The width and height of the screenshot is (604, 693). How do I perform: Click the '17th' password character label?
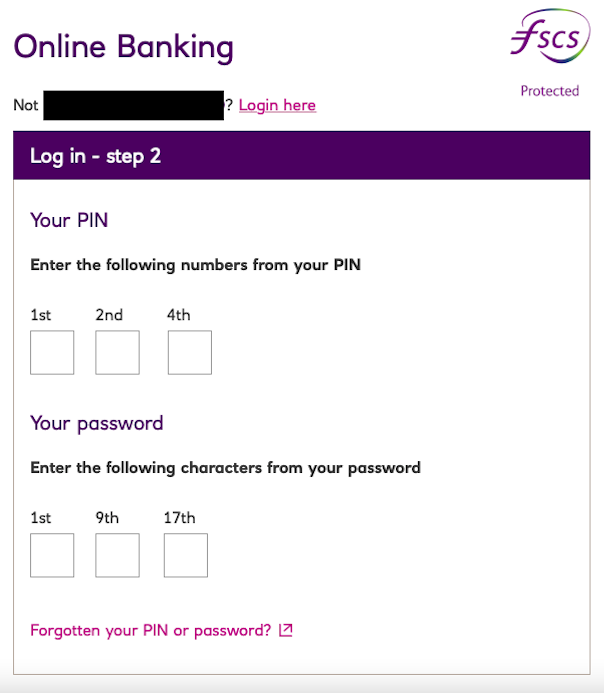180,518
